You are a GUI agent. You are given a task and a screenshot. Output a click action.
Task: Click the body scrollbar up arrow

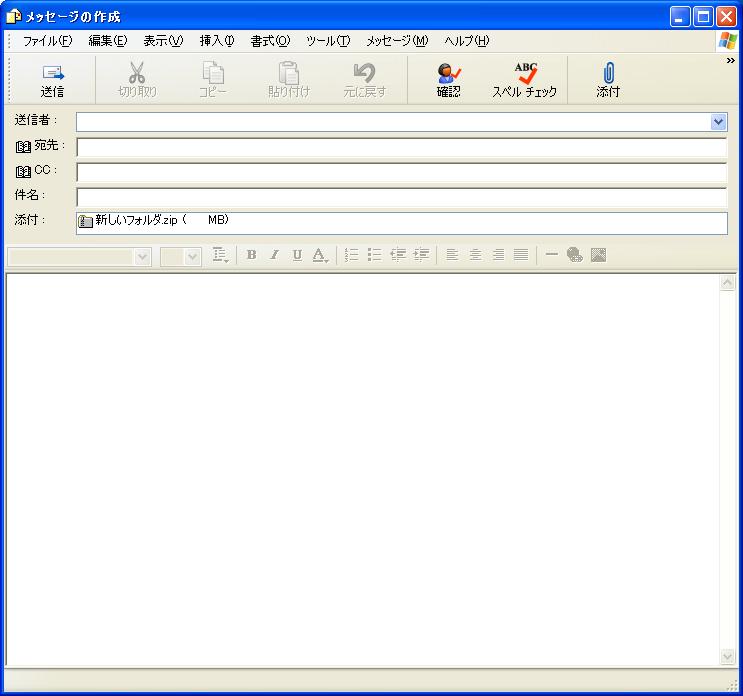pyautogui.click(x=727, y=283)
